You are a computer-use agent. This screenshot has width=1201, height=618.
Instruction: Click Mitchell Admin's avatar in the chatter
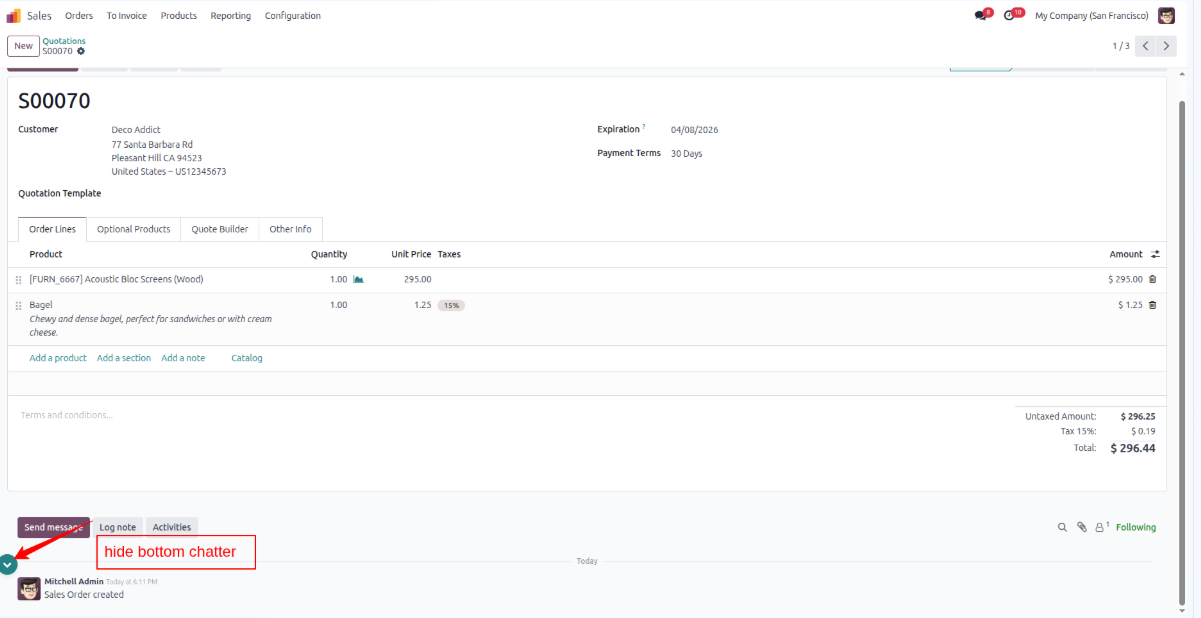pos(29,589)
